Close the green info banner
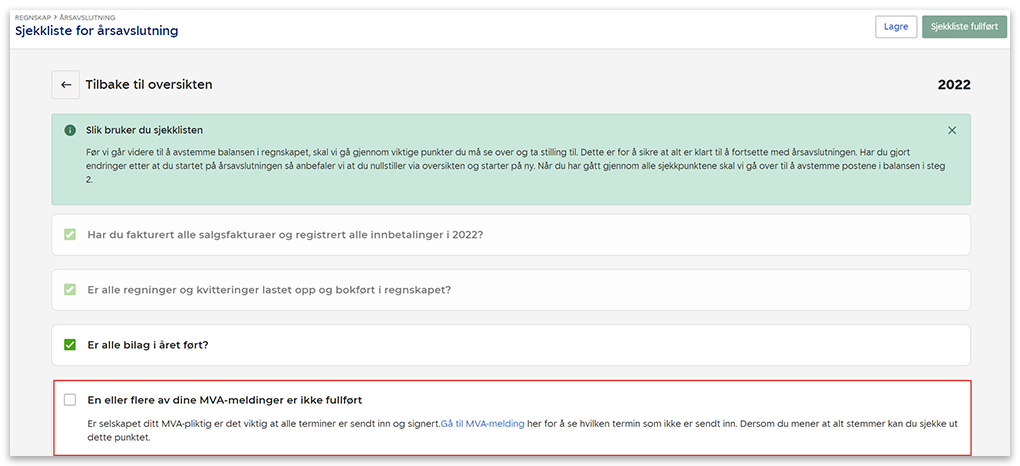Screen dimensions: 1020x466 pos(951,131)
